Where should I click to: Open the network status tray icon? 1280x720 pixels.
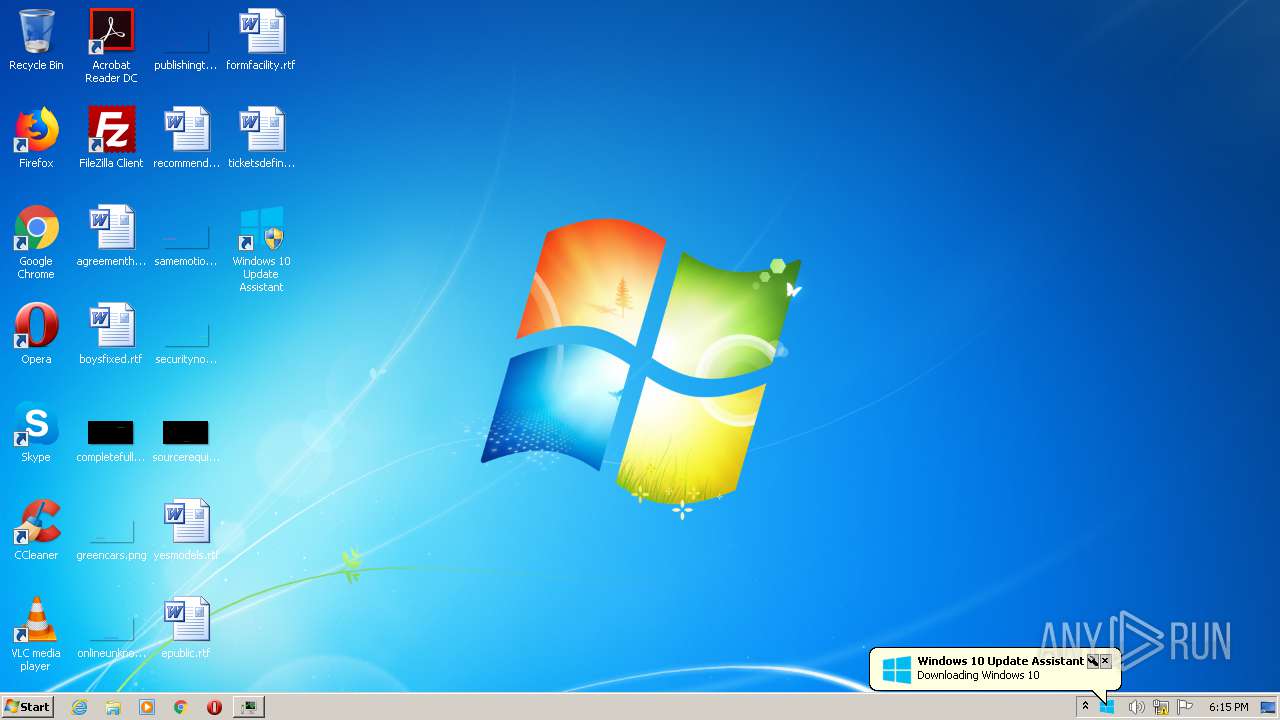[x=1161, y=707]
